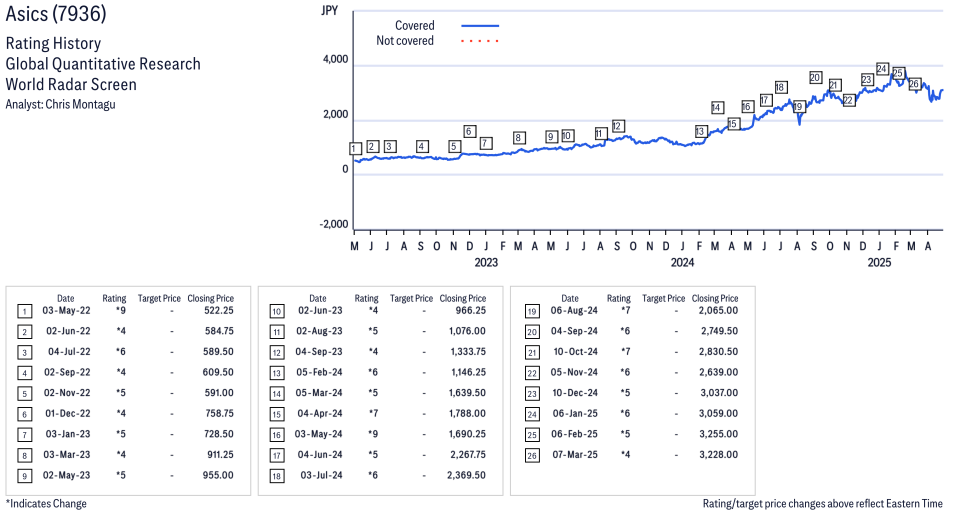Click the blue Covered legend line sample
954x510 pixels.
480,26
